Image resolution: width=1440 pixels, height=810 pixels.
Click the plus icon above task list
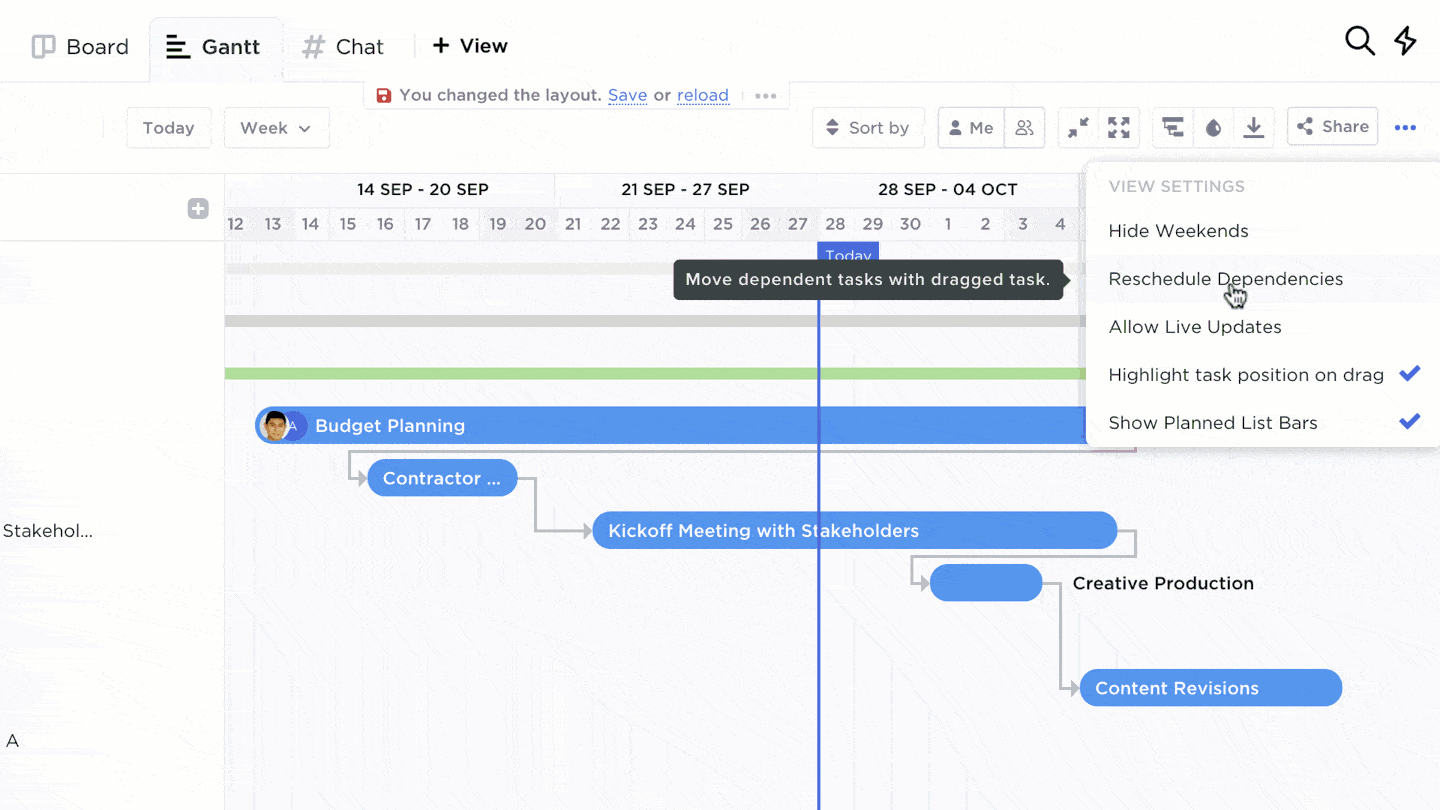198,208
